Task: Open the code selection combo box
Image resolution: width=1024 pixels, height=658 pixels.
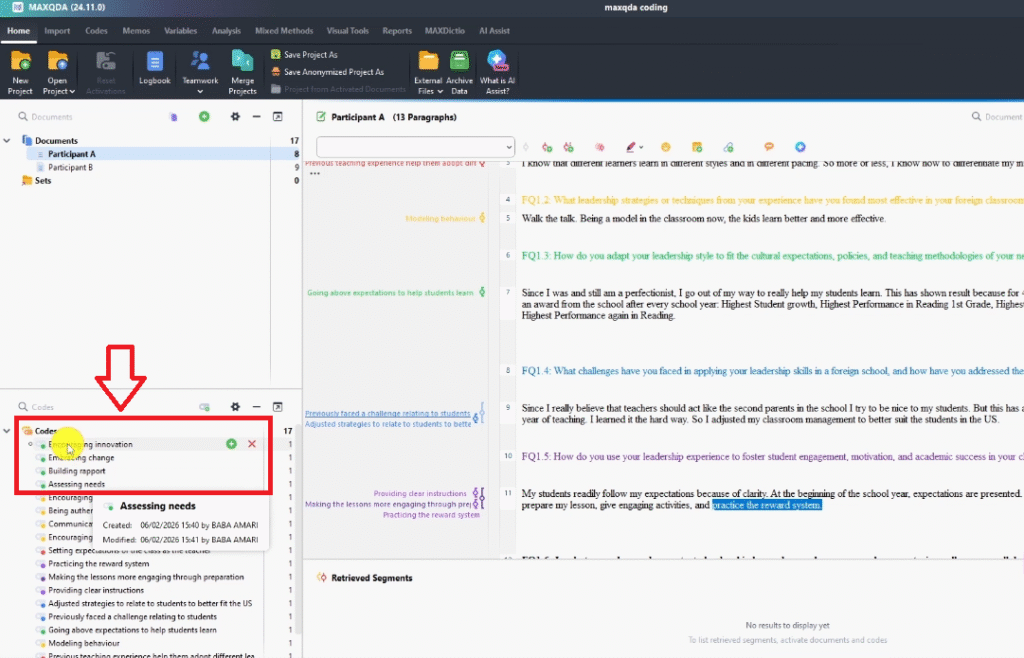Action: pyautogui.click(x=415, y=147)
